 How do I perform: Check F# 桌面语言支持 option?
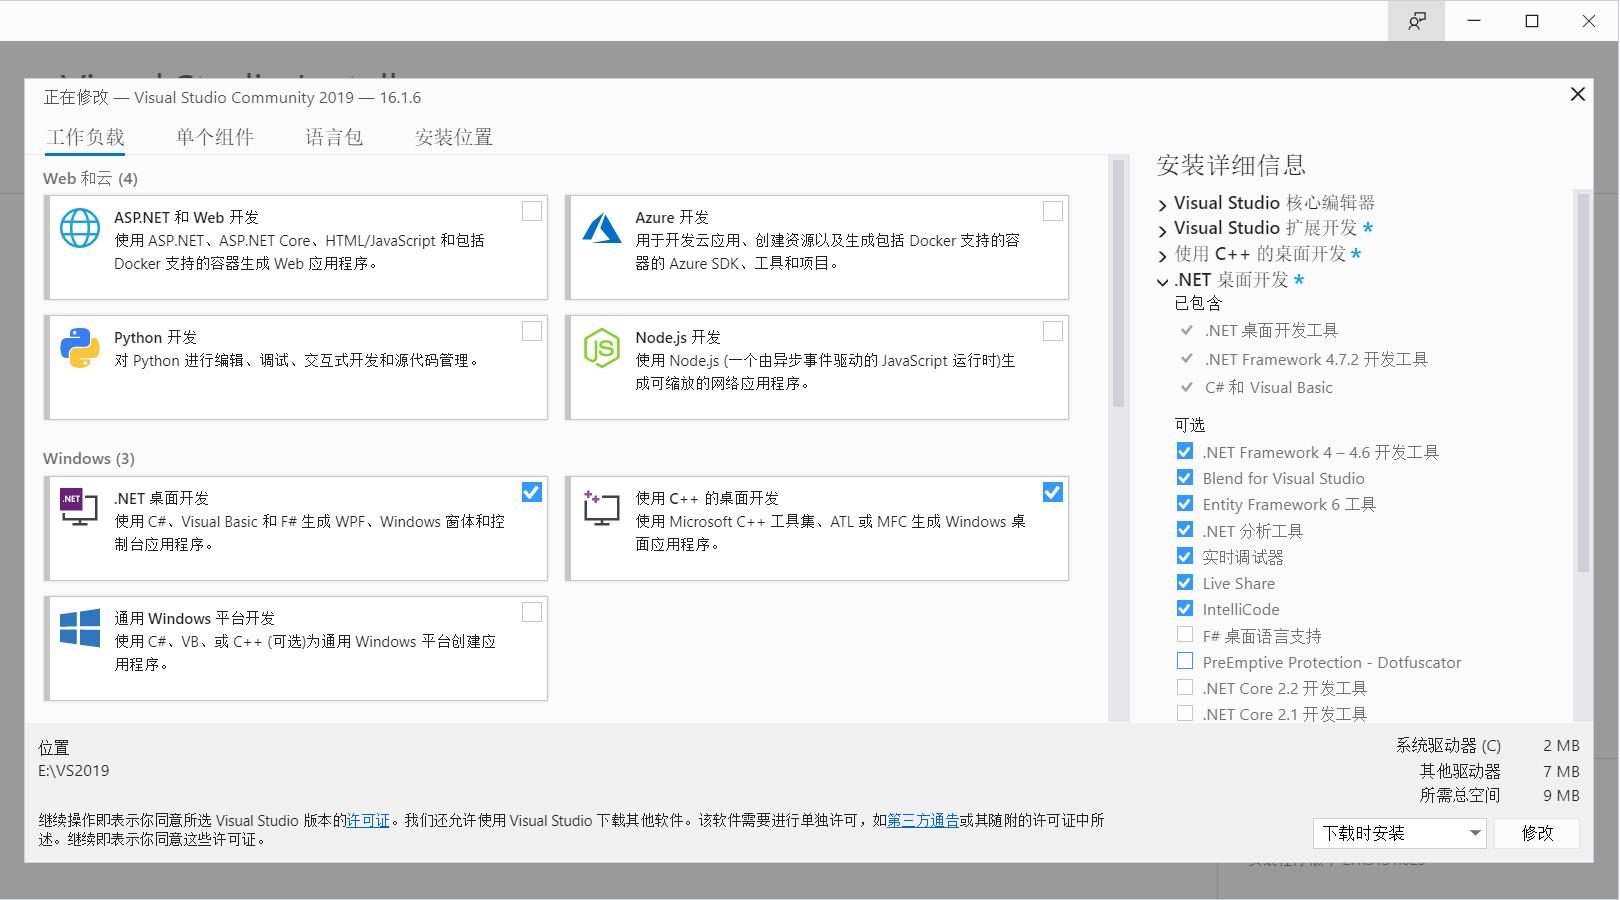pos(1185,634)
